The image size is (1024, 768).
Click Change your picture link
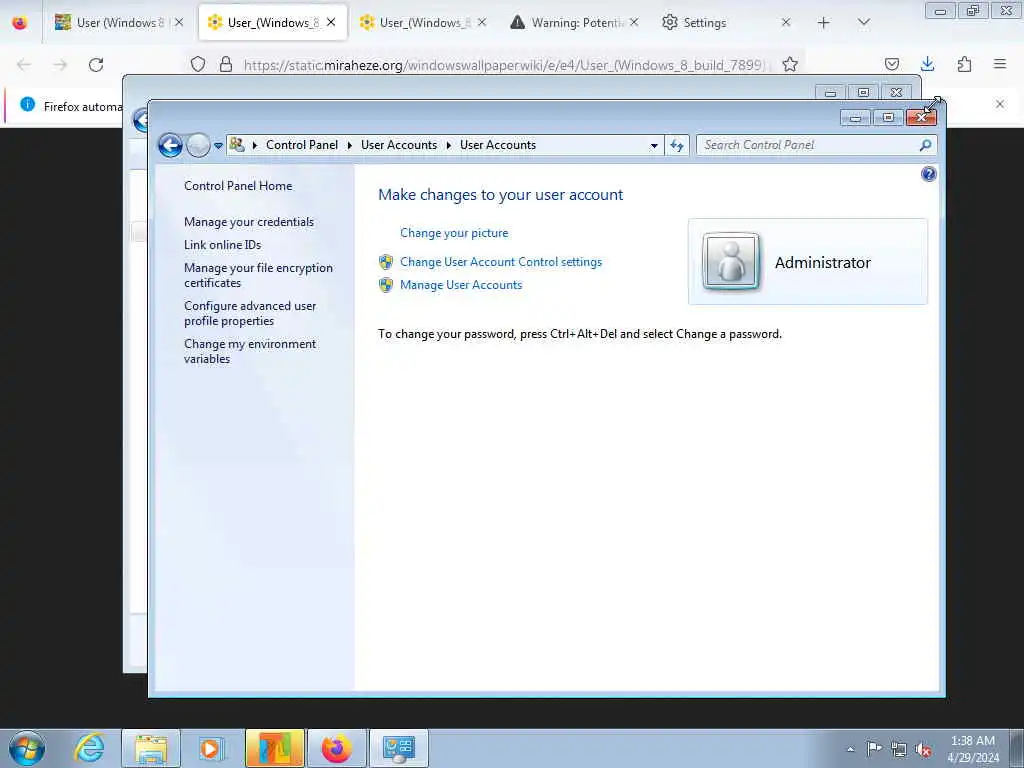454,233
